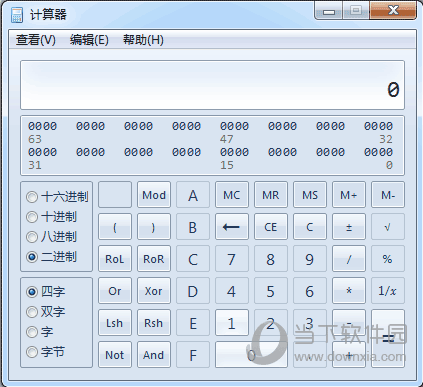Click the plus-minus sign key
Screen dimensions: 423x387
pyautogui.click(x=349, y=227)
